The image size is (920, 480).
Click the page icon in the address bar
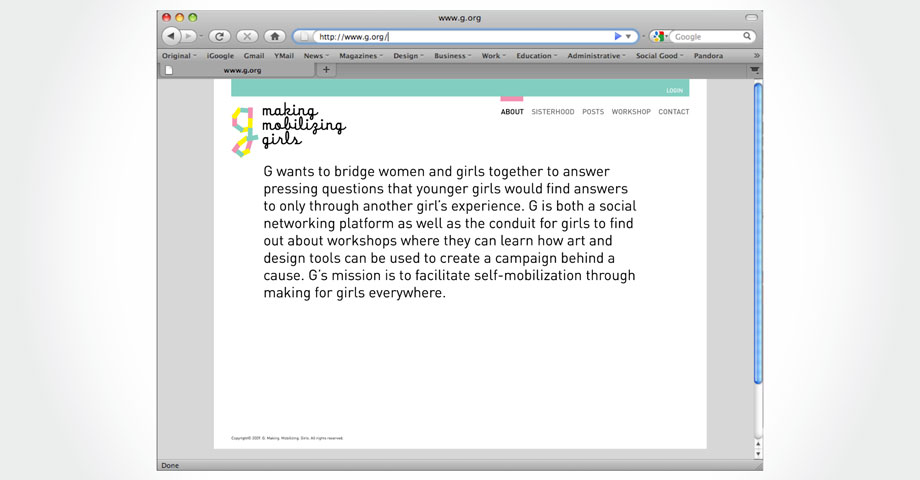click(x=304, y=36)
